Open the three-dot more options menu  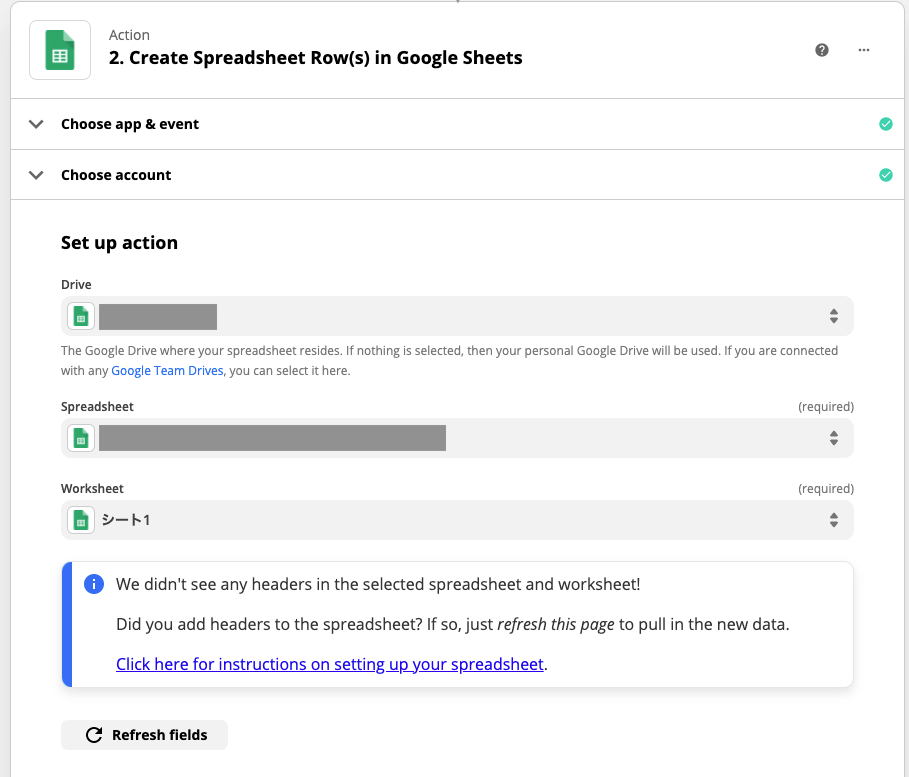coord(864,50)
